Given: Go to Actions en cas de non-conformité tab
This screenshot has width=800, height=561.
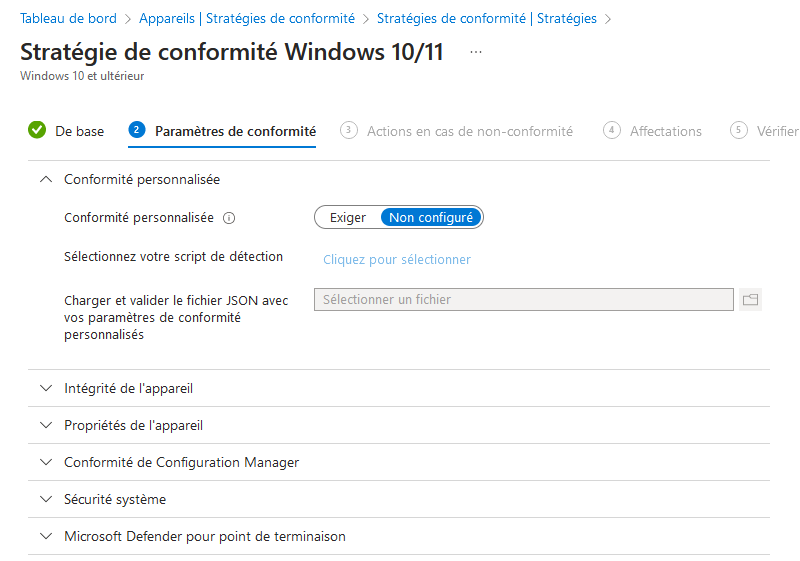Looking at the screenshot, I should pos(469,131).
